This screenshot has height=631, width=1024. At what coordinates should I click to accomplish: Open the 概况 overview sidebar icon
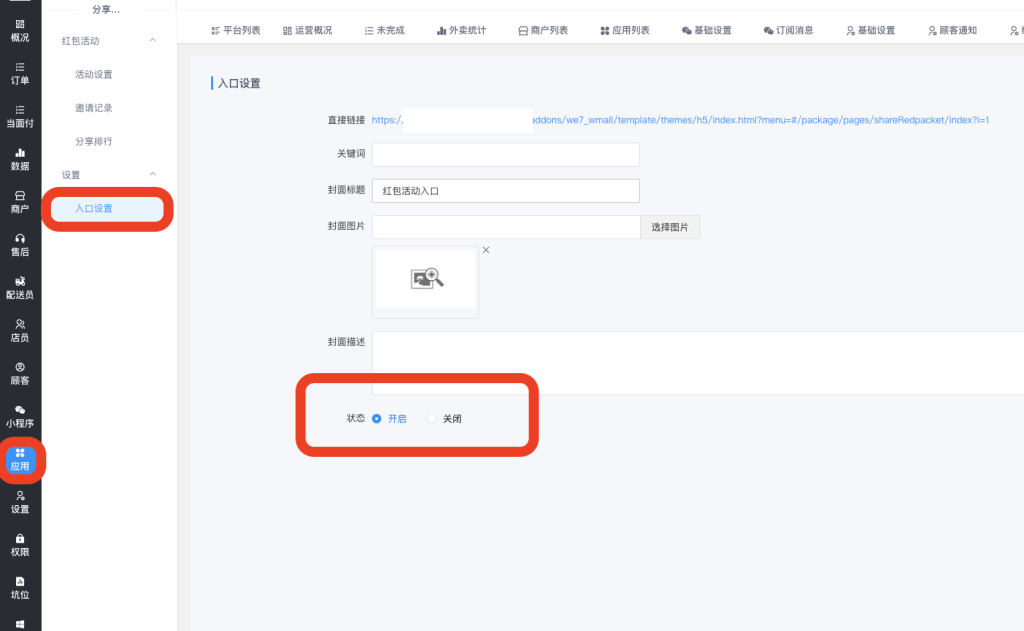point(20,29)
